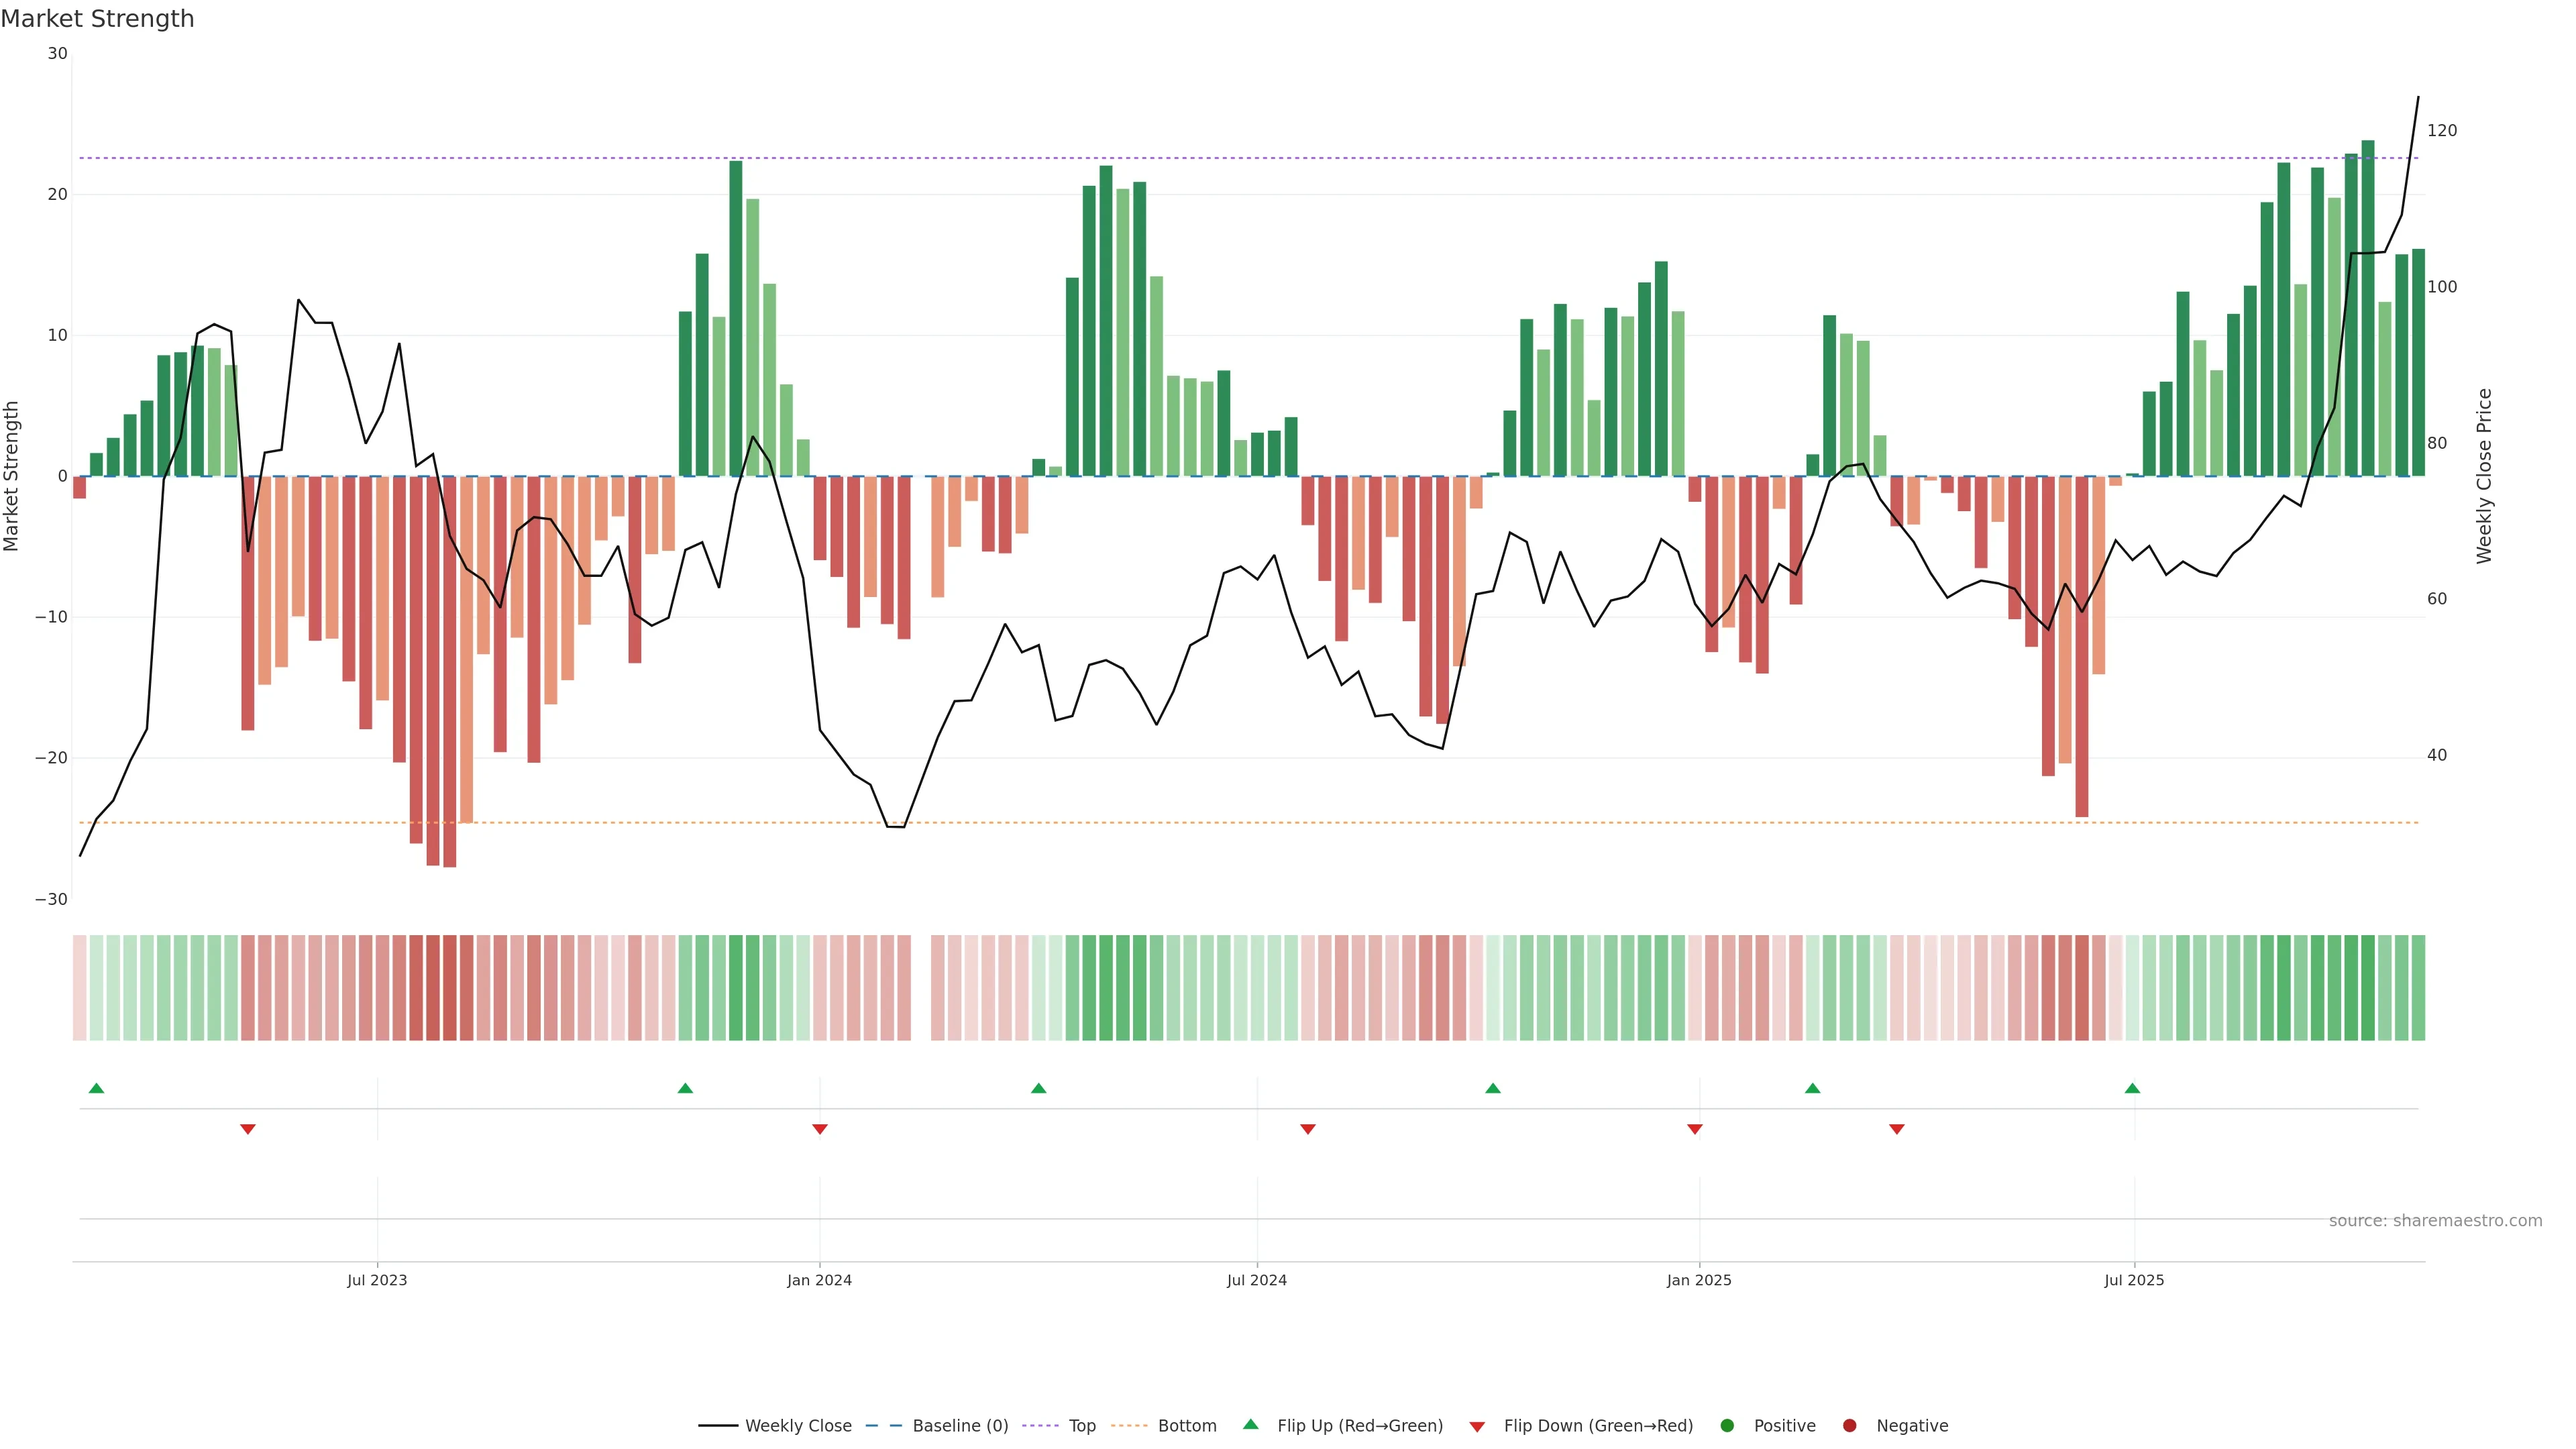
Task: Hide the Top line via legend
Action: pyautogui.click(x=1082, y=1426)
